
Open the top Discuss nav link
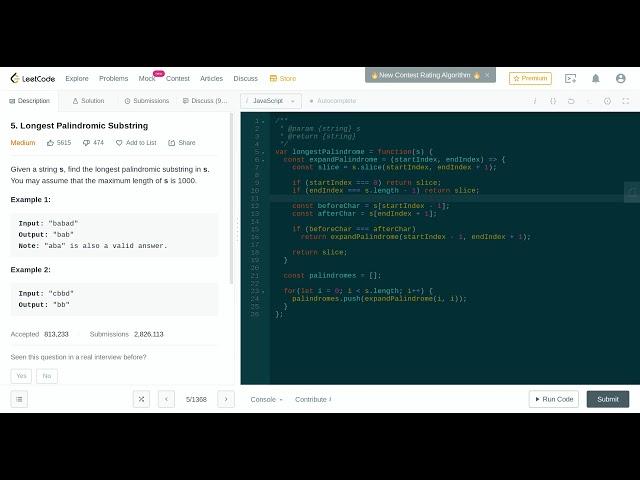[x=245, y=78]
